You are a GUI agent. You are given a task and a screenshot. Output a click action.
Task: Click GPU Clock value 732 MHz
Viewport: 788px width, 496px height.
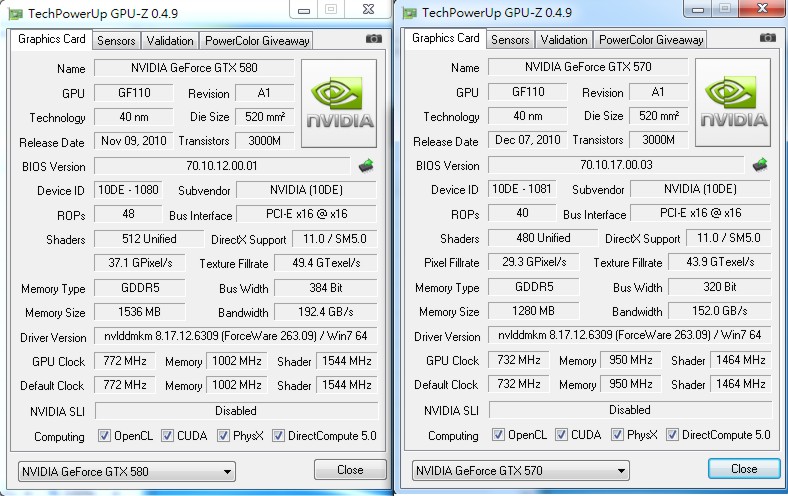coord(519,360)
